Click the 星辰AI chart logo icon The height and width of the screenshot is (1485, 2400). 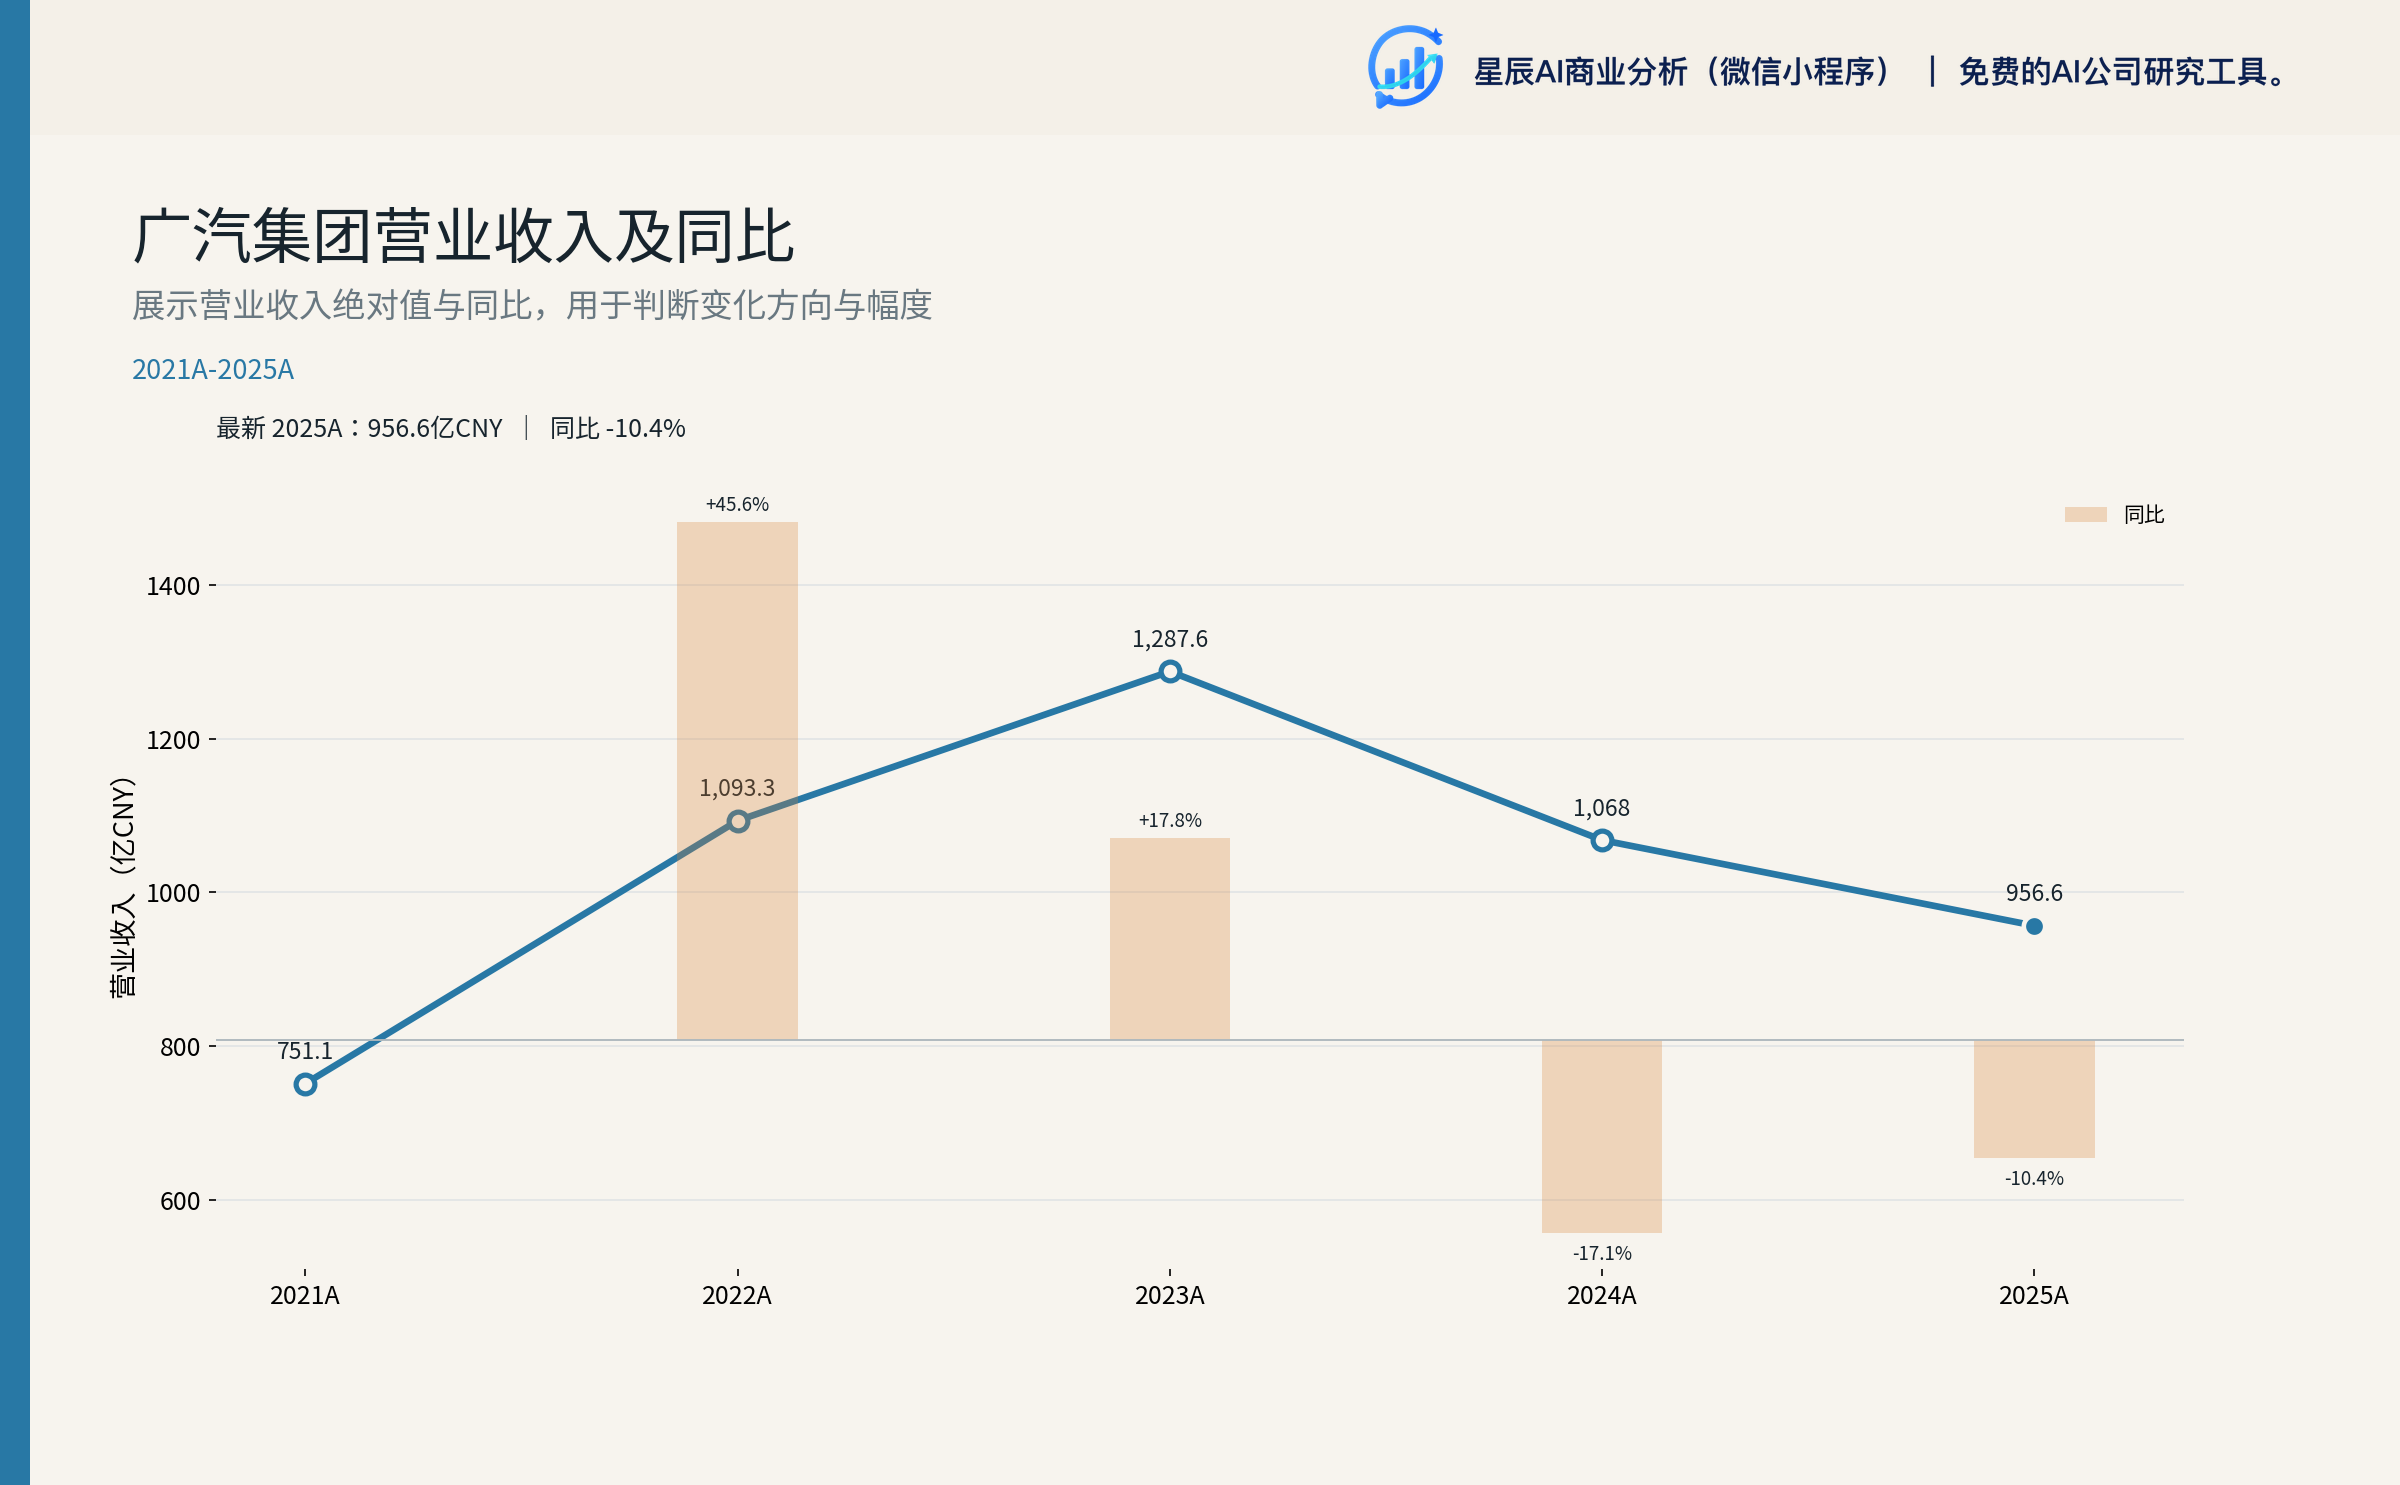coord(1406,67)
